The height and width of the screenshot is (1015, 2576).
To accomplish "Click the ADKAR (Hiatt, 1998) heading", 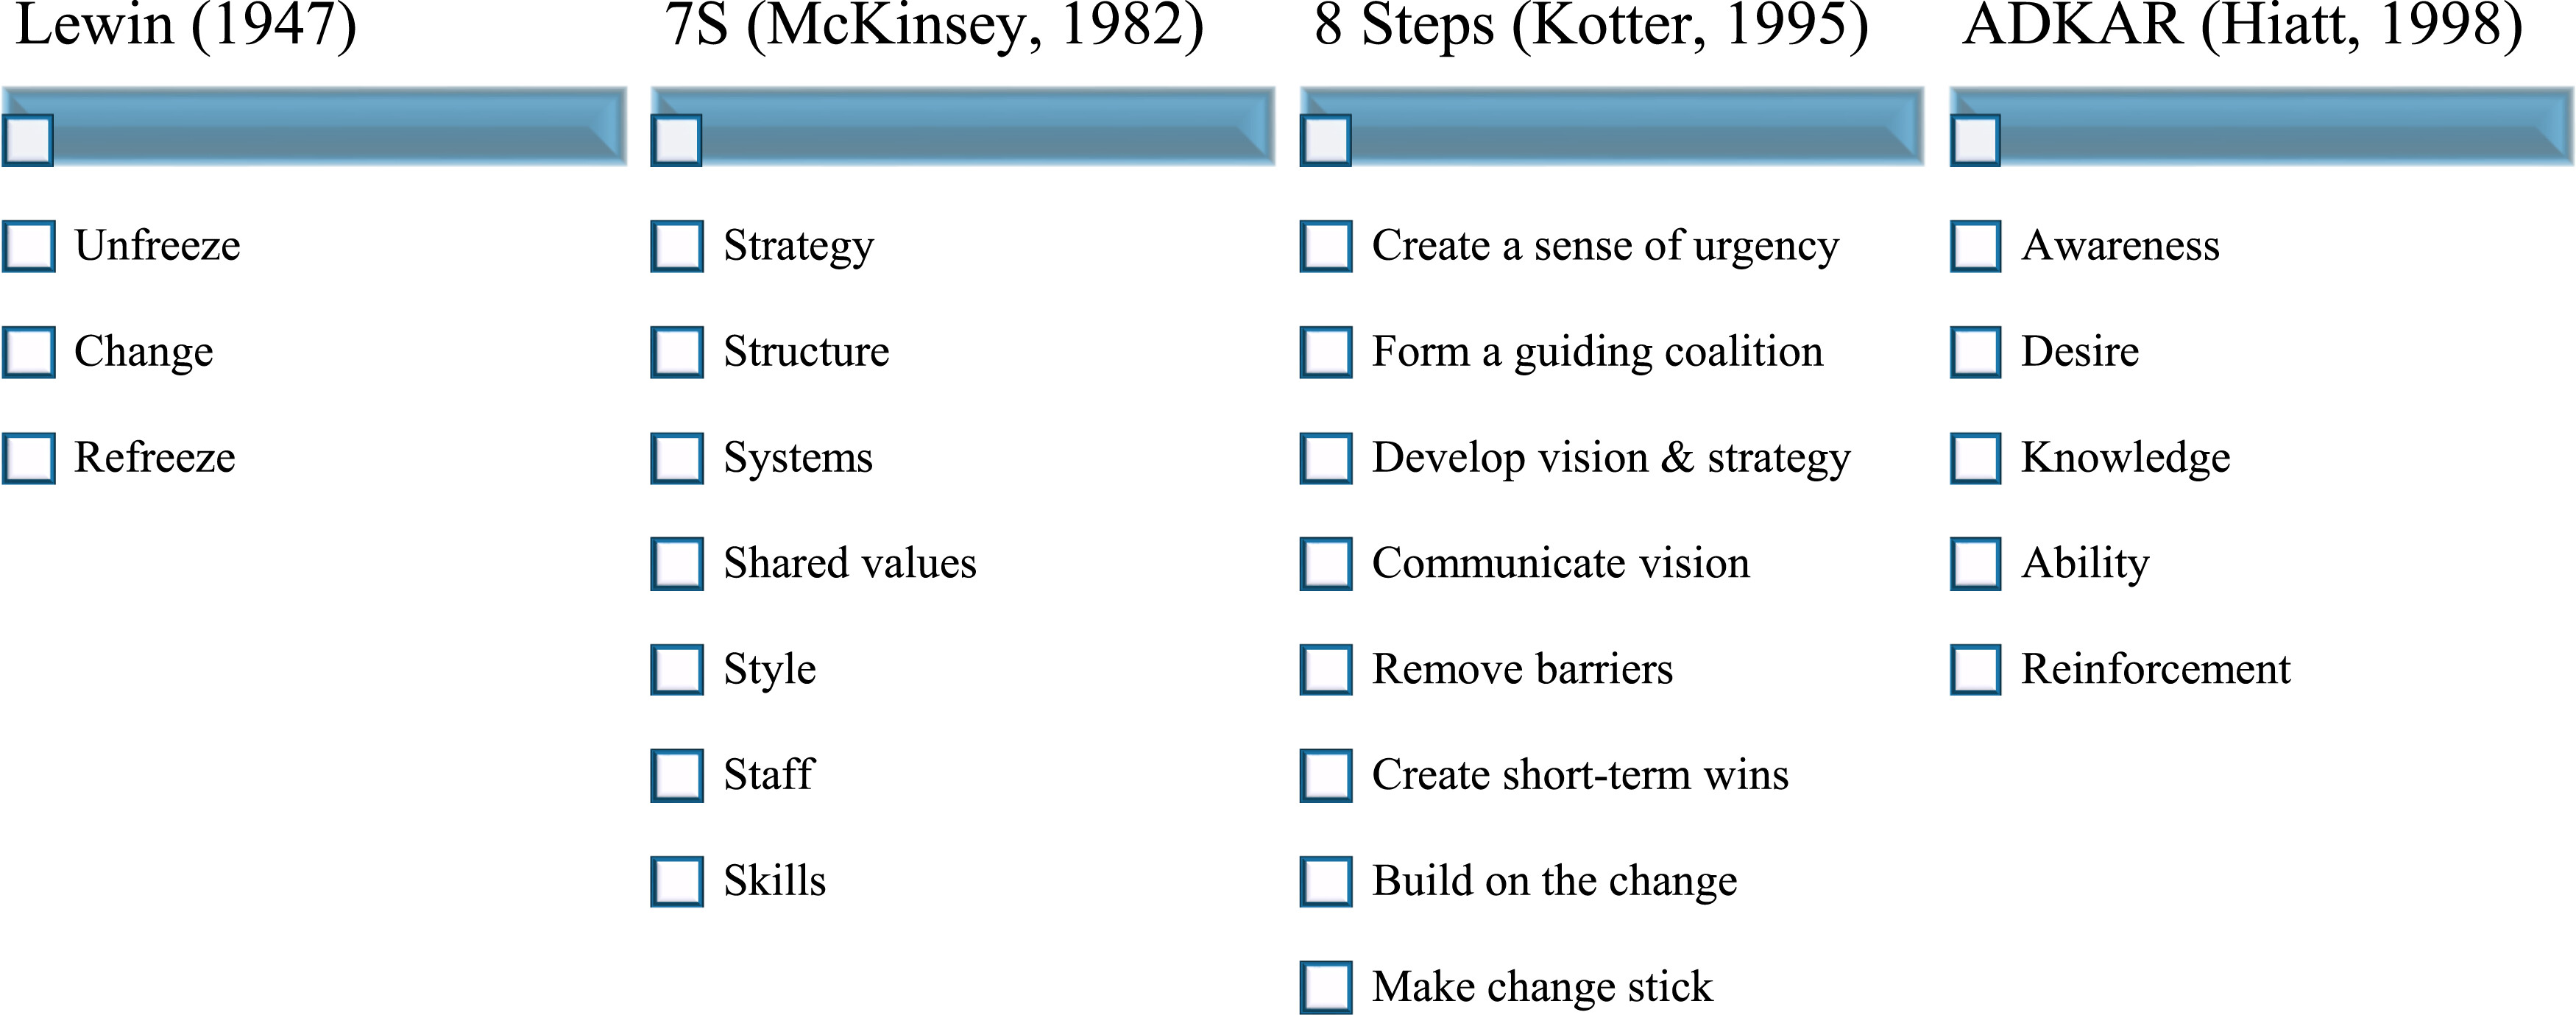I will (2242, 24).
